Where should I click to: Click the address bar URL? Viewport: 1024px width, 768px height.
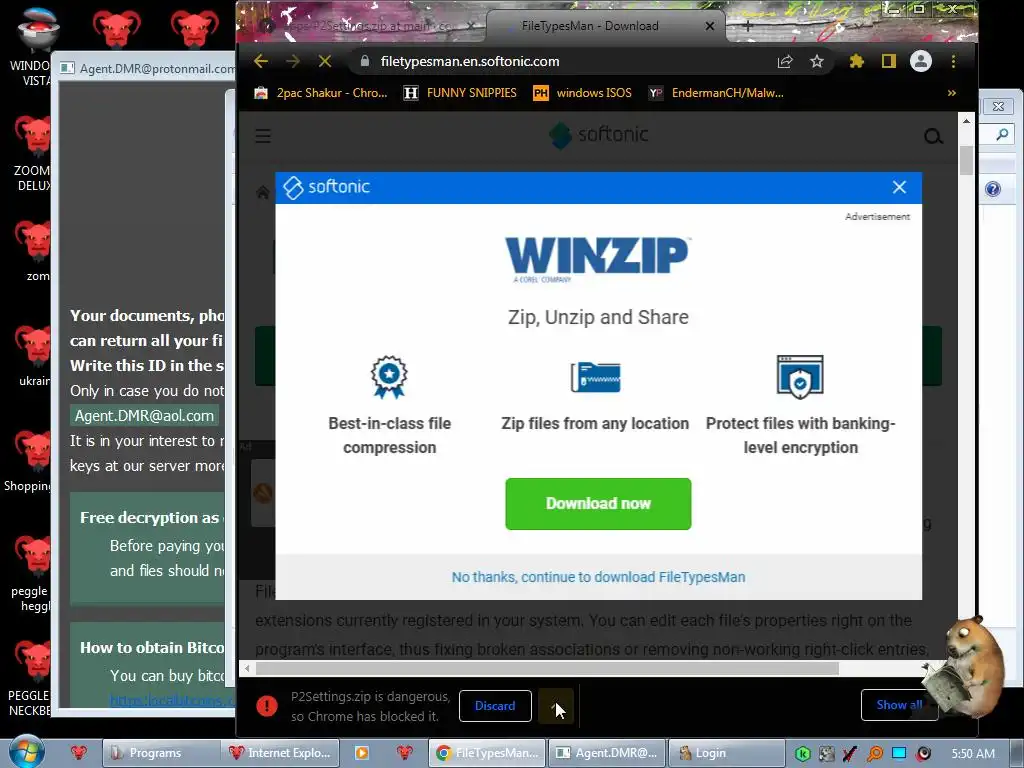pyautogui.click(x=470, y=61)
